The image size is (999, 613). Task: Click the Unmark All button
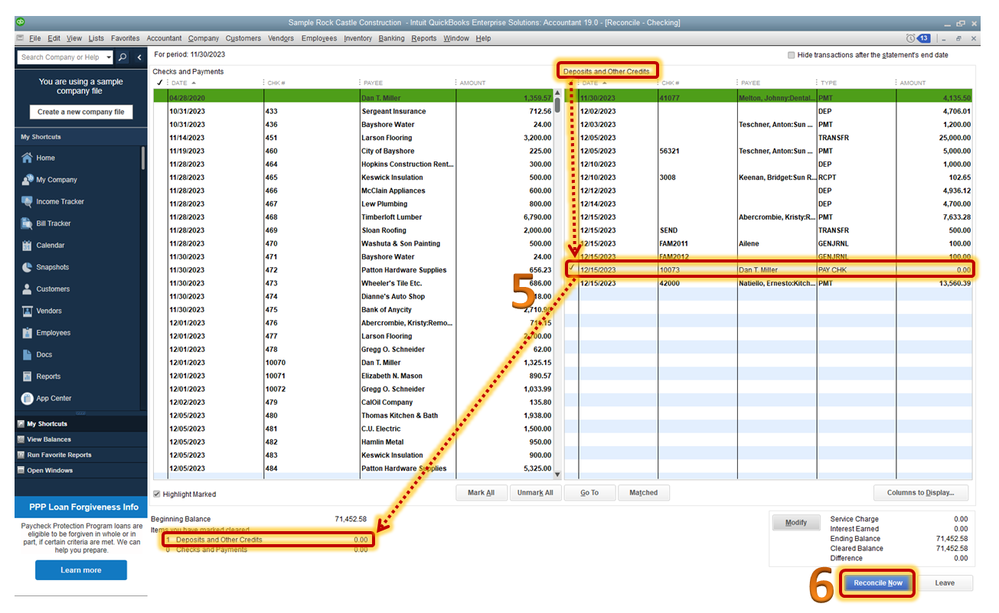(x=535, y=493)
